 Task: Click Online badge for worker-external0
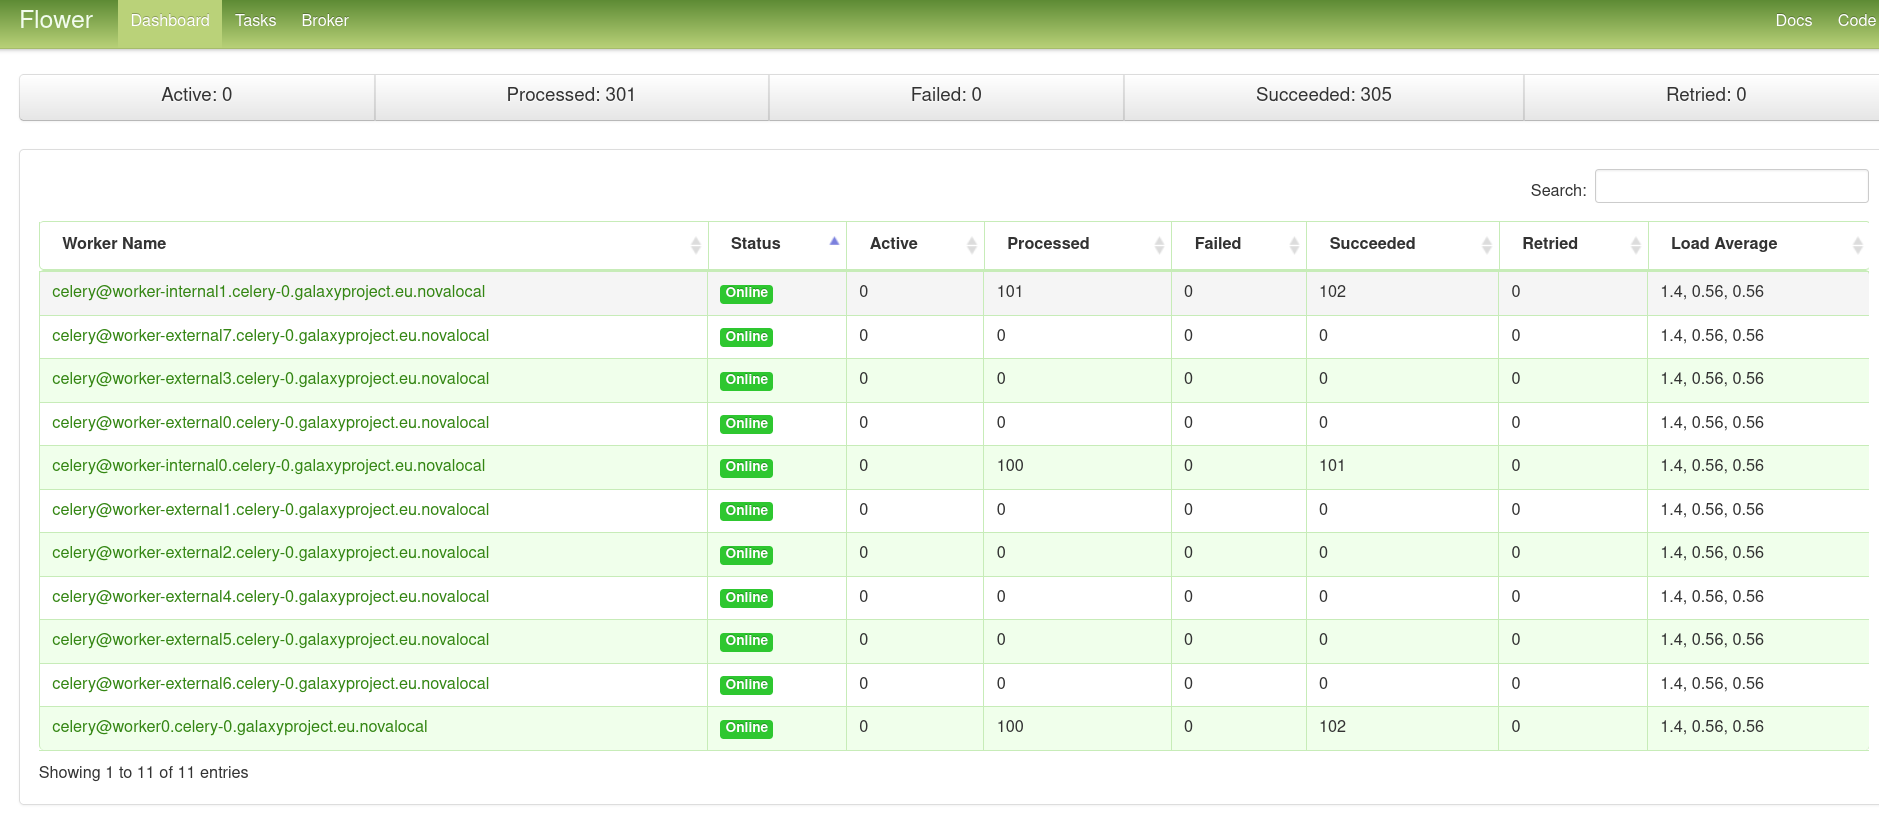[x=746, y=424]
